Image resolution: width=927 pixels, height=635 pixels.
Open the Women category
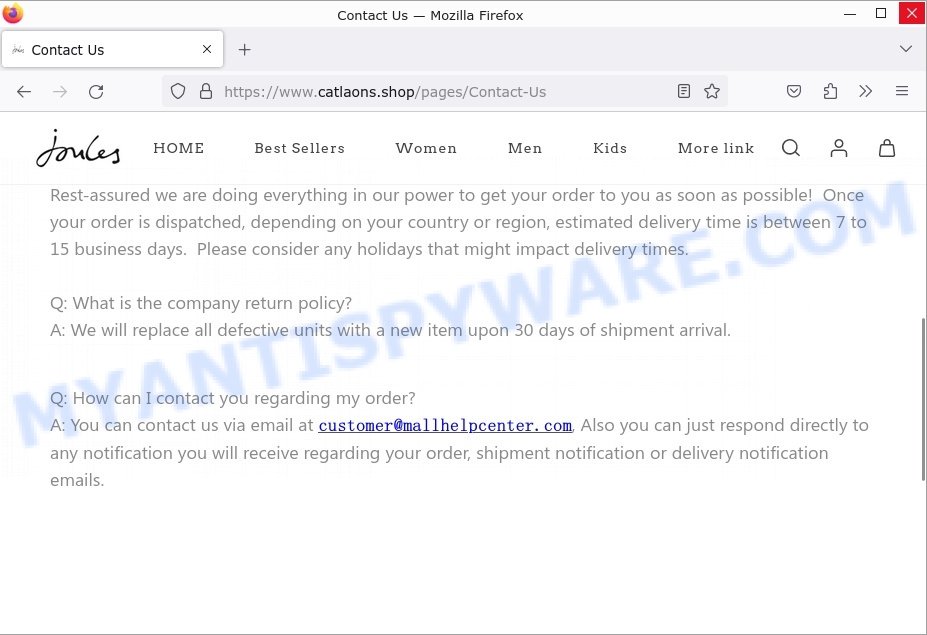(x=426, y=148)
